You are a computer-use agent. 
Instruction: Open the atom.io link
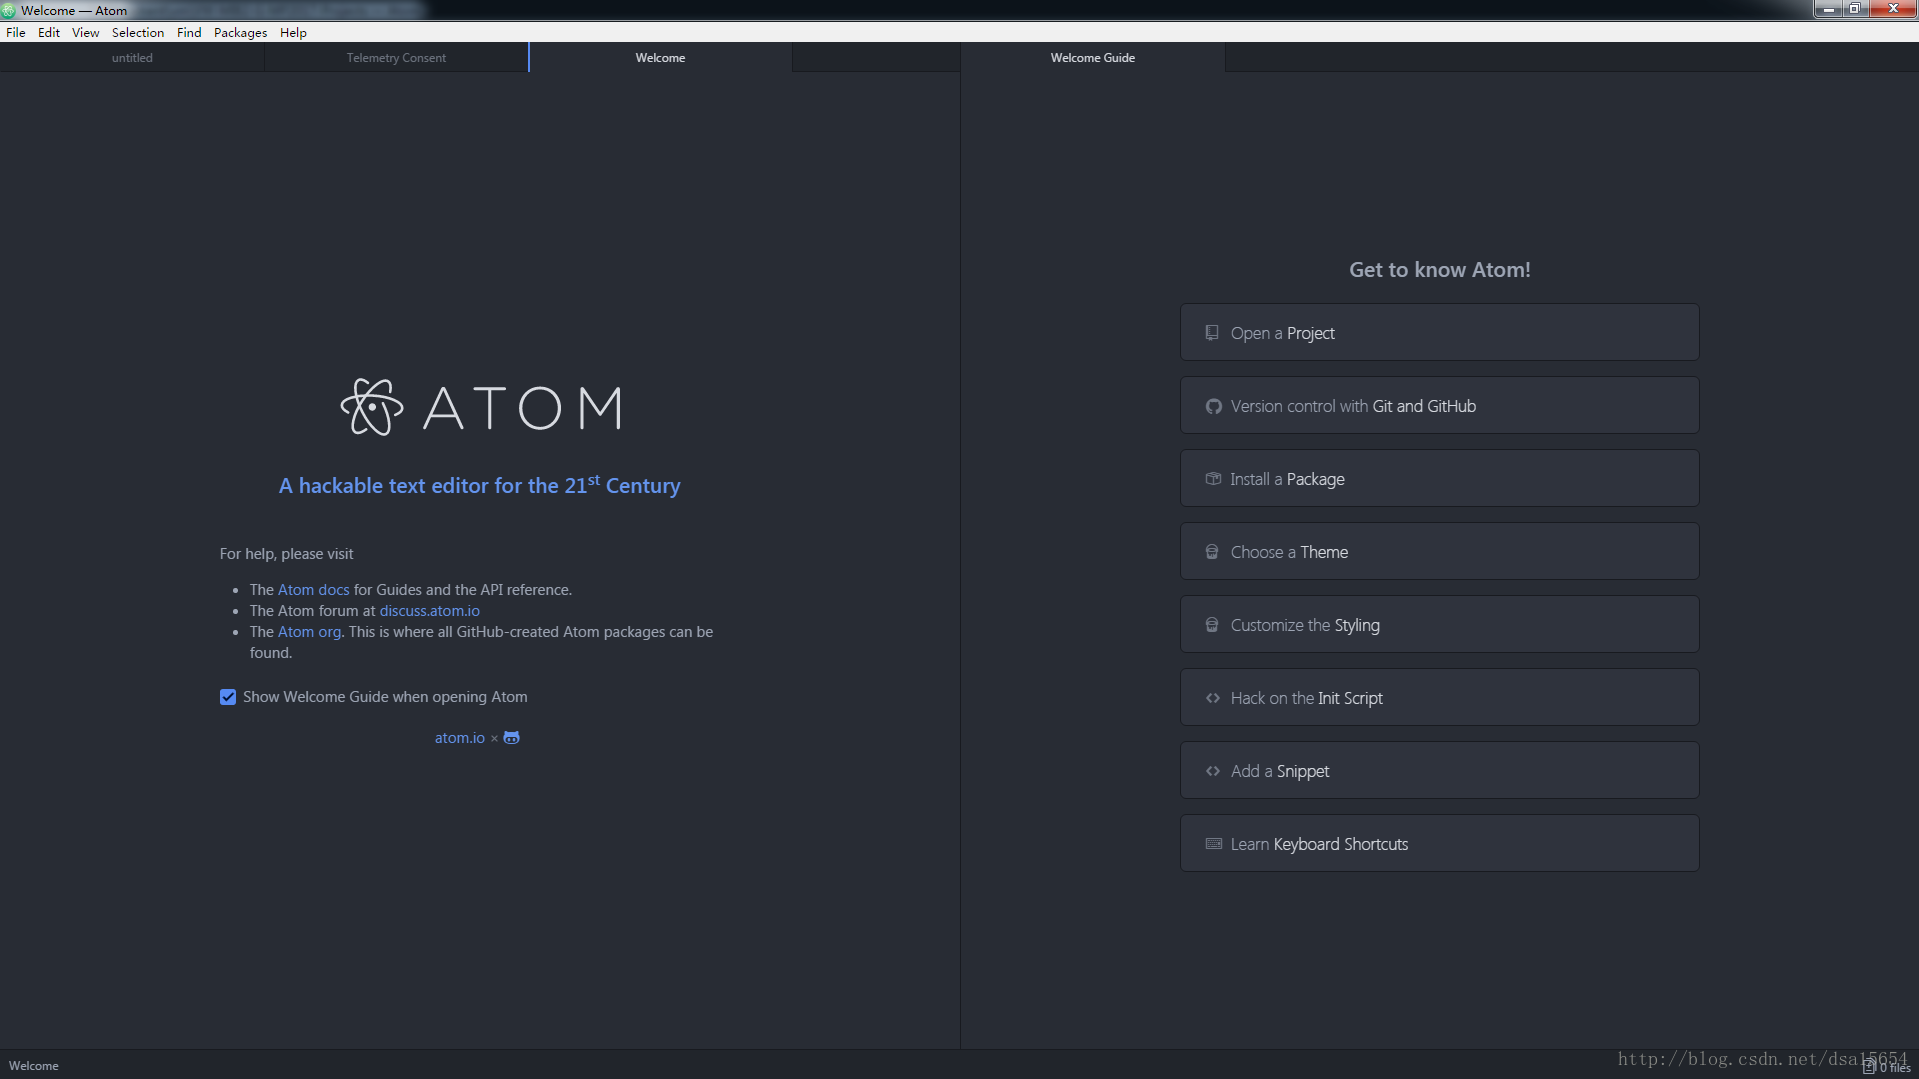click(460, 738)
